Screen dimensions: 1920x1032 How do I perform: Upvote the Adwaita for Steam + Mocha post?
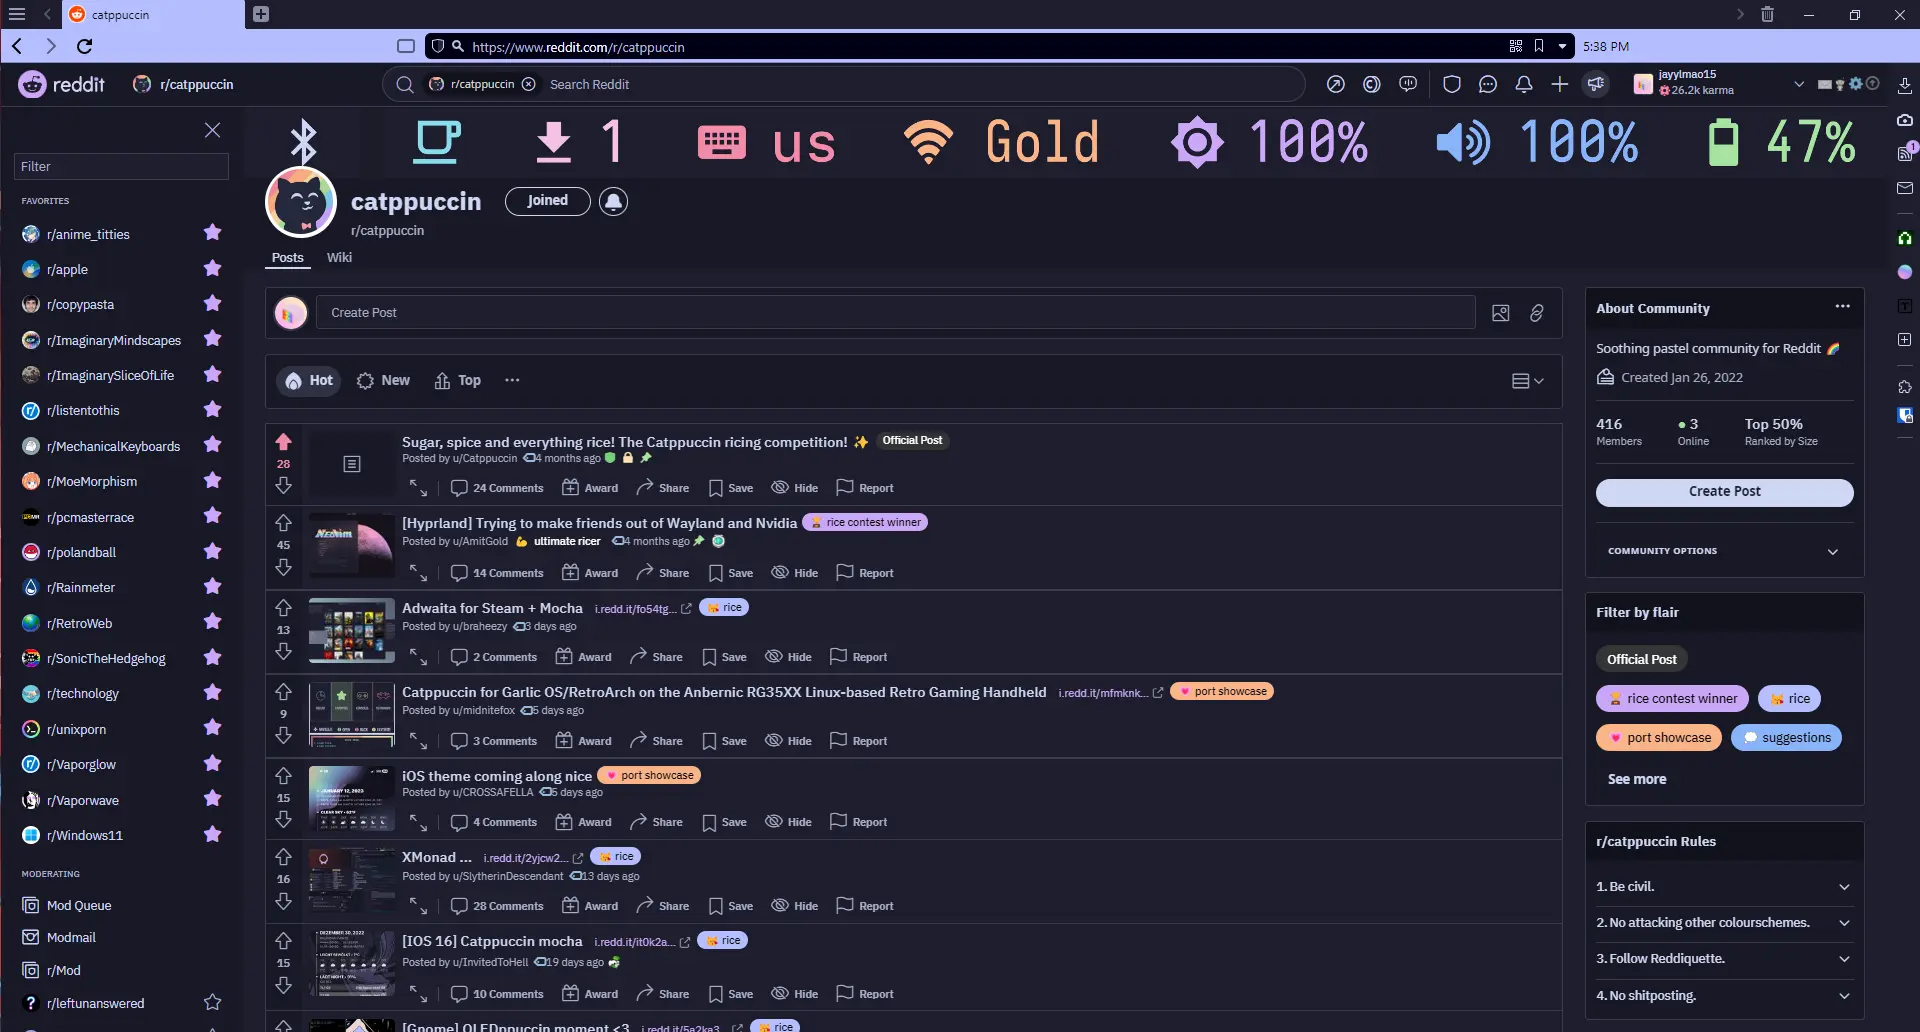pyautogui.click(x=284, y=608)
